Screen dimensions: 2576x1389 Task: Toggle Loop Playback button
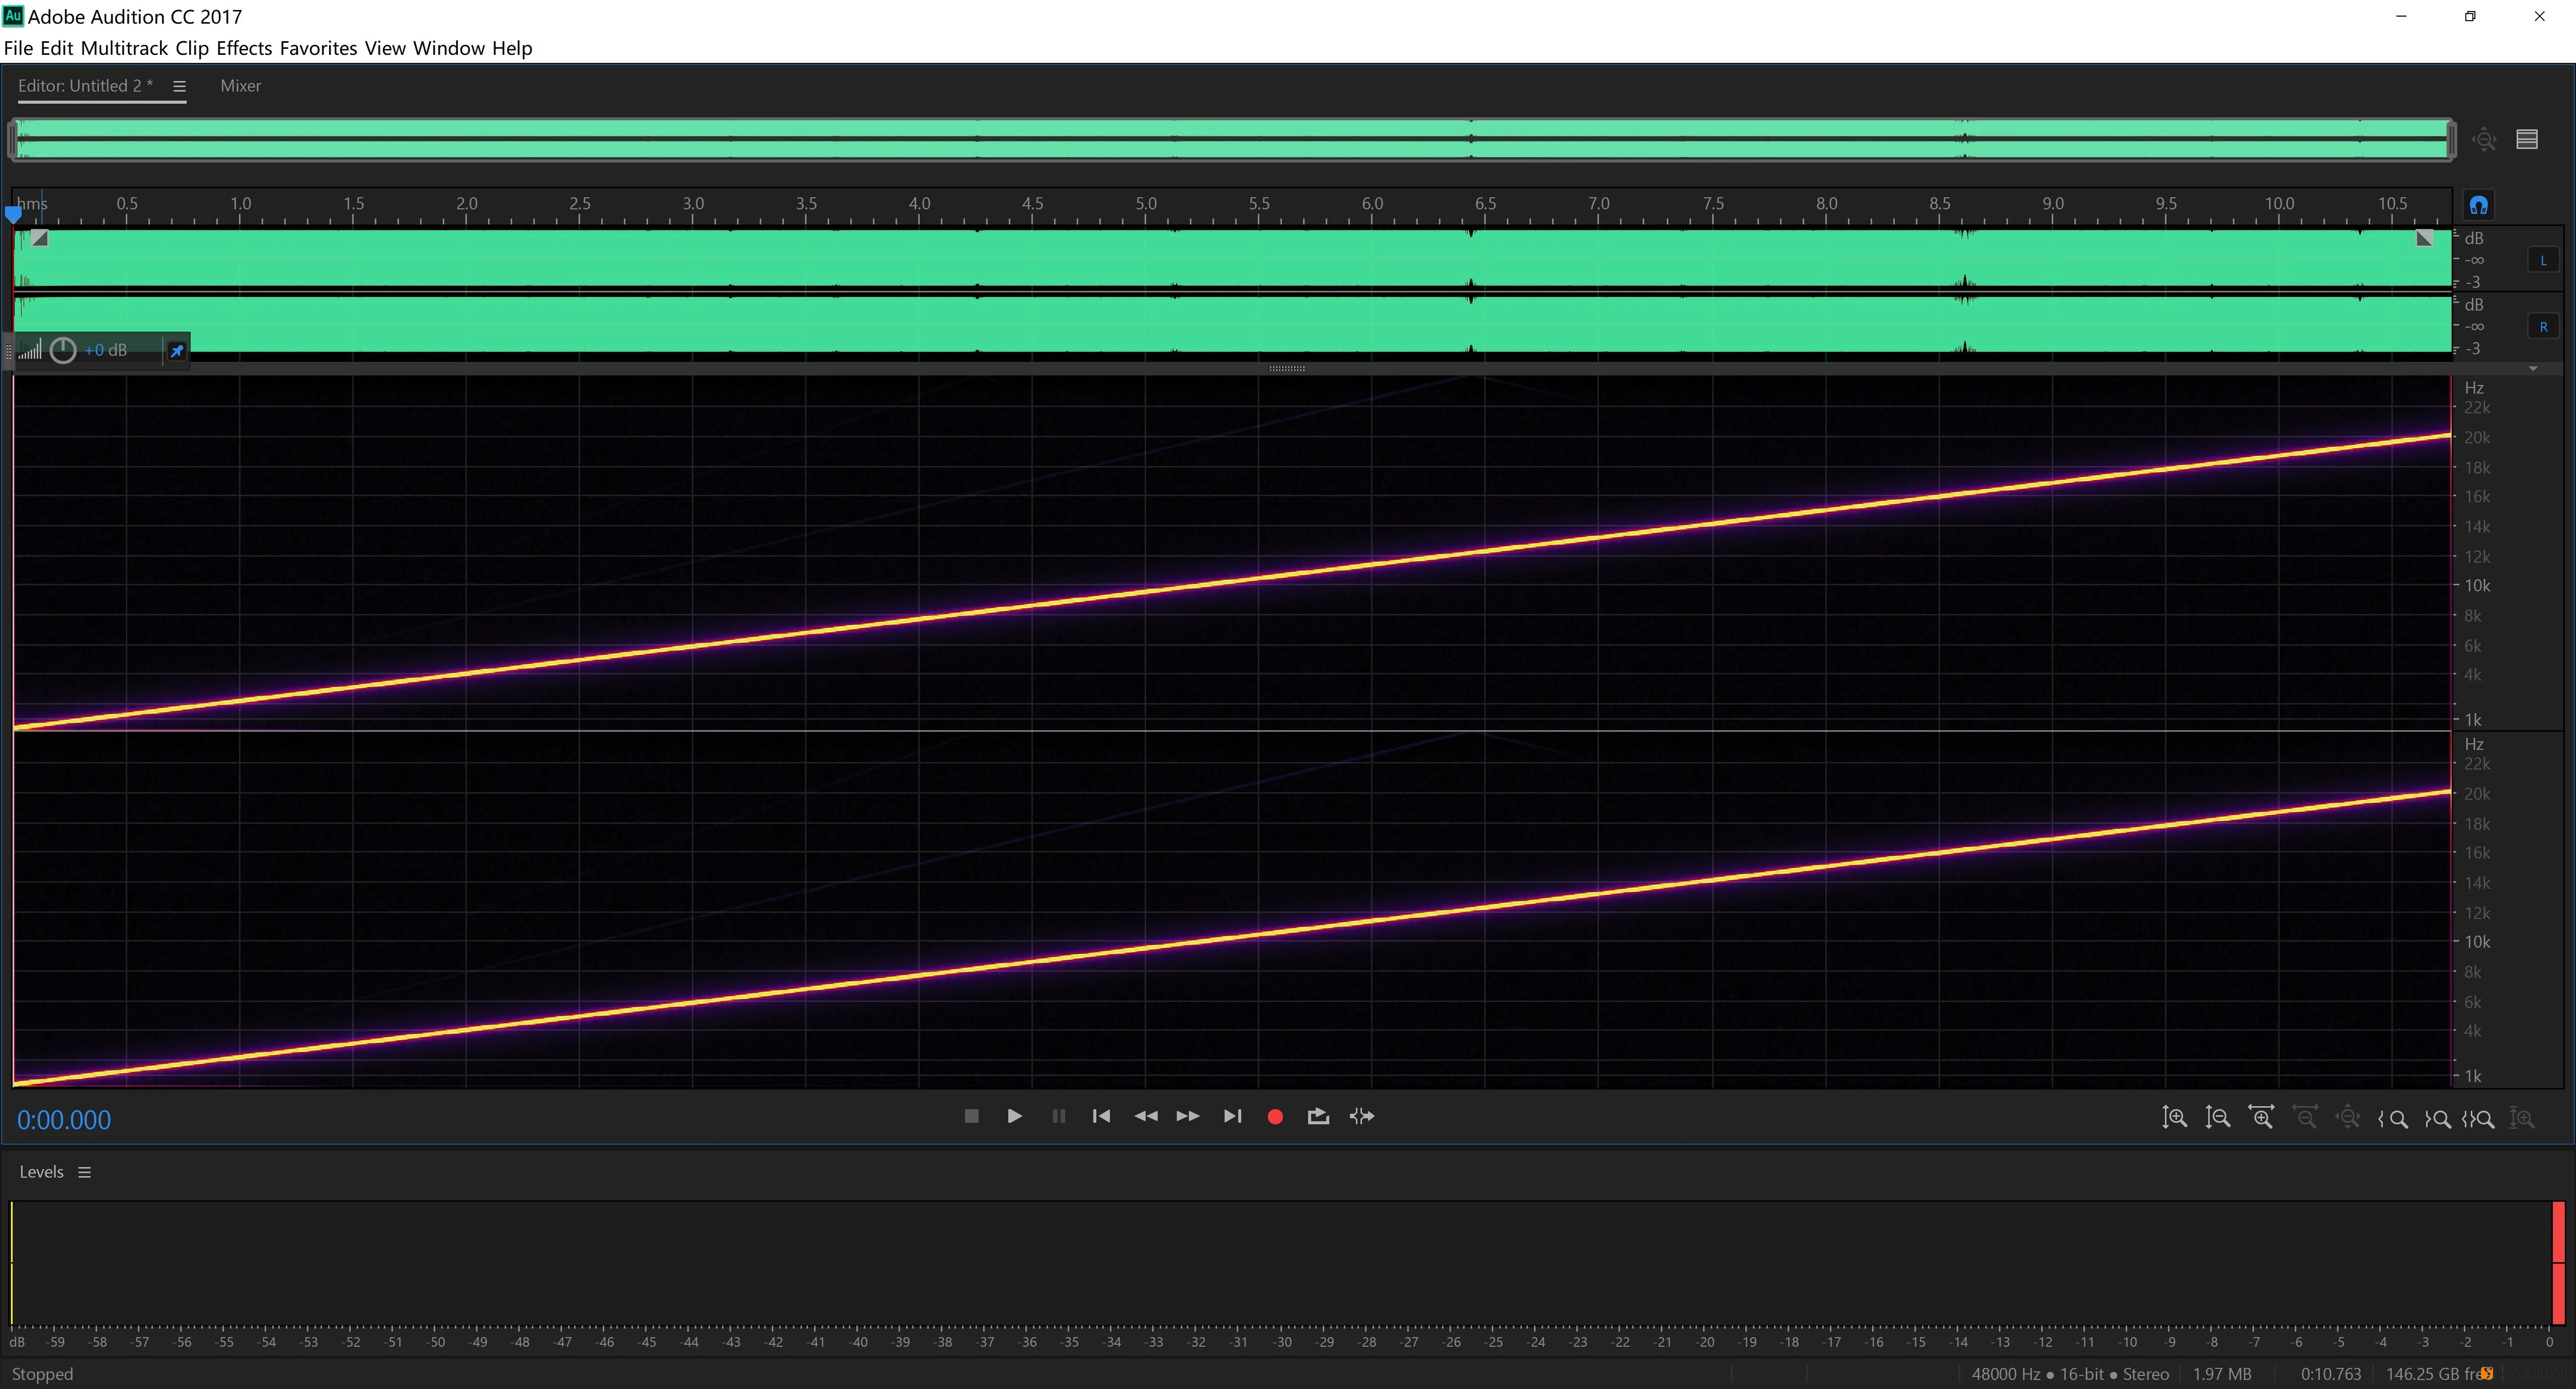point(1318,1116)
